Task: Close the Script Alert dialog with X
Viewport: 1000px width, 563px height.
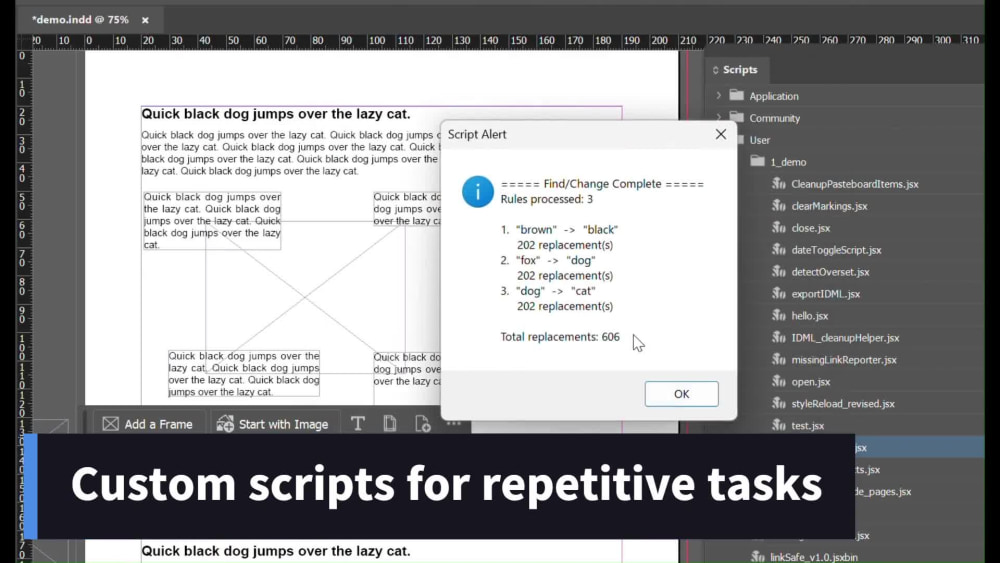Action: pos(721,135)
